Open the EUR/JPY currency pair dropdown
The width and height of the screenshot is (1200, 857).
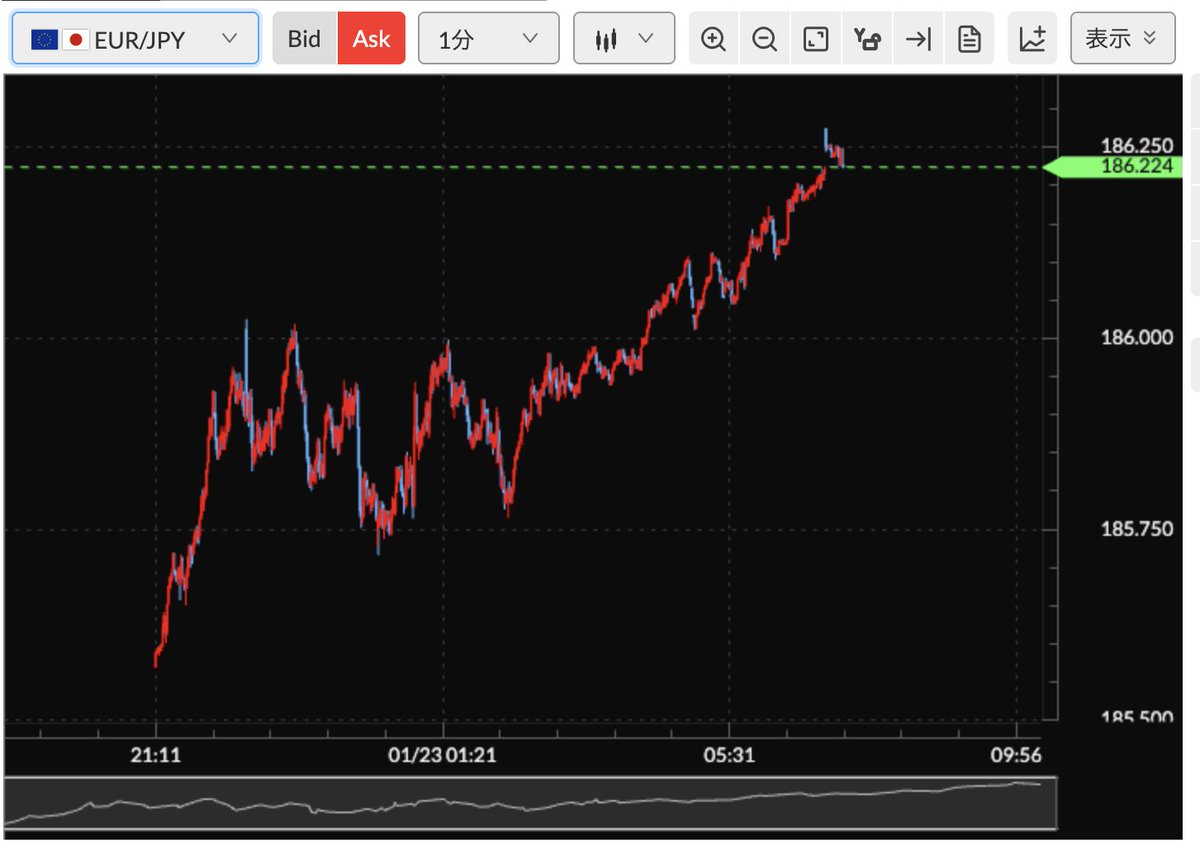click(x=135, y=39)
